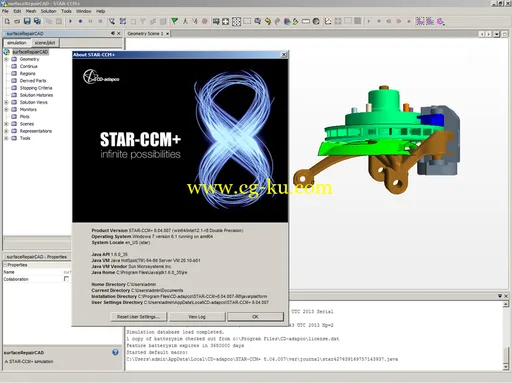Image resolution: width=512 pixels, height=383 pixels.
Task: Click the output console vertical scrollbar
Action: point(506,335)
